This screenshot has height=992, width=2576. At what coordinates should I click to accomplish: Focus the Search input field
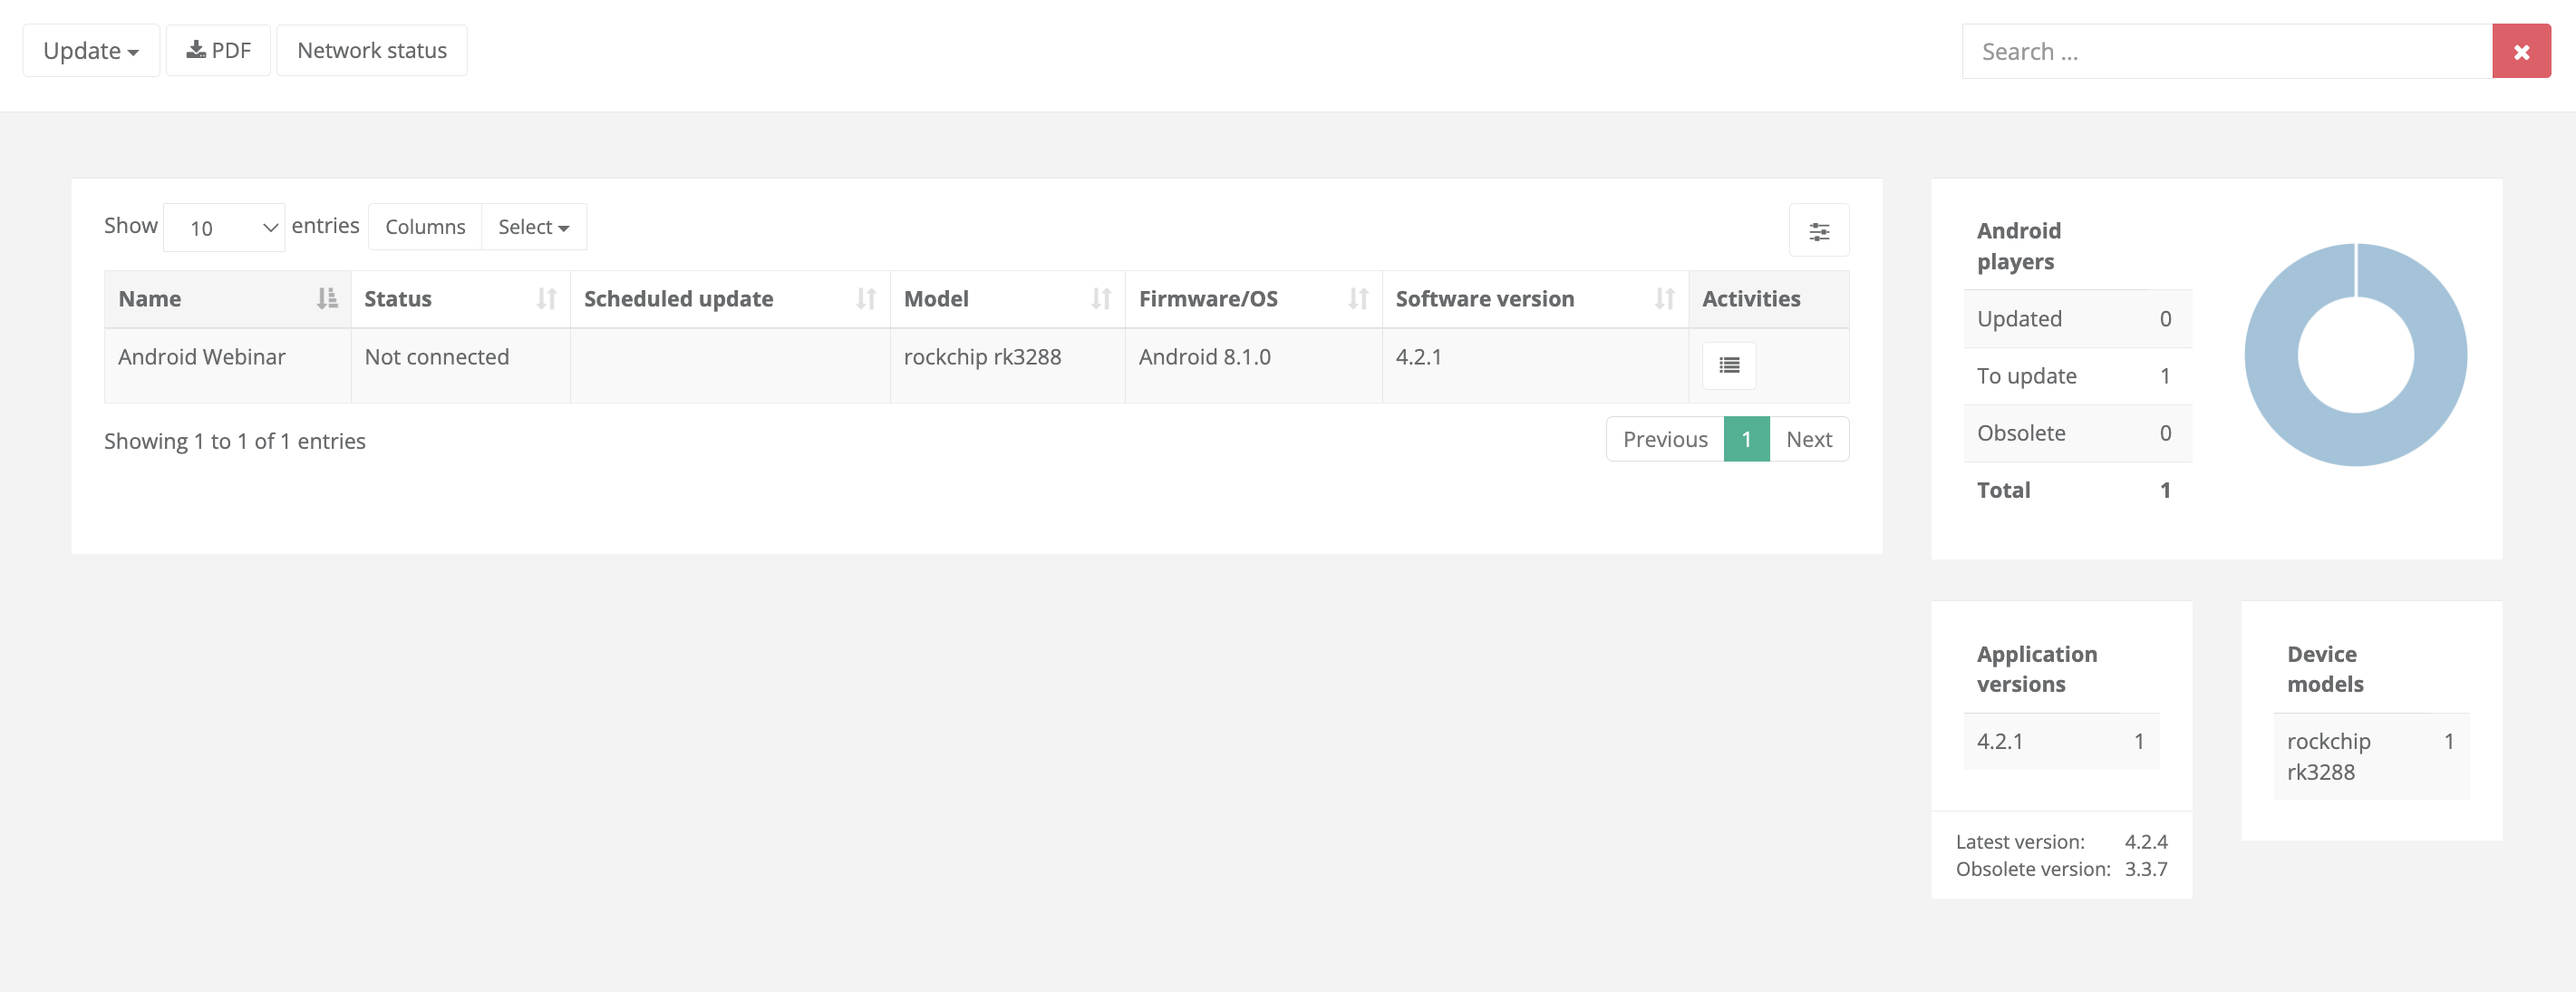(x=2226, y=51)
